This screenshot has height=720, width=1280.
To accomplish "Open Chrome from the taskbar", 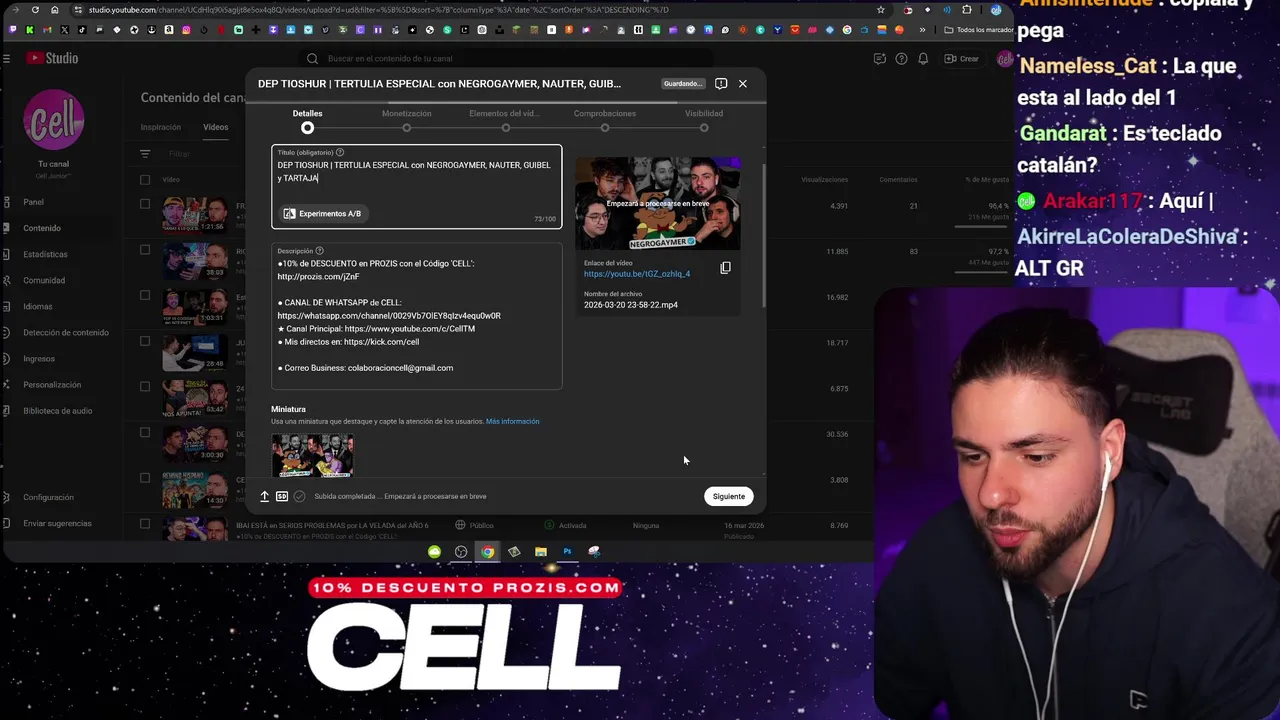I will 487,551.
